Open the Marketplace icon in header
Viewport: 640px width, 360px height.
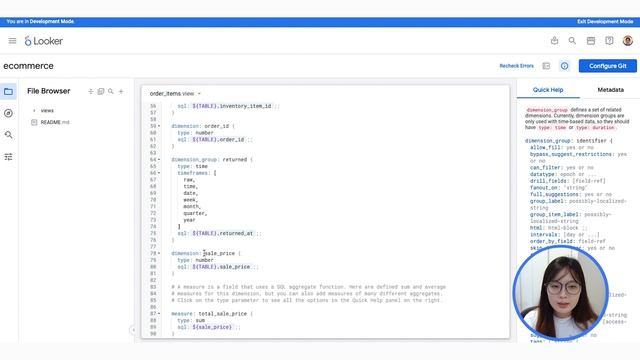coord(591,40)
